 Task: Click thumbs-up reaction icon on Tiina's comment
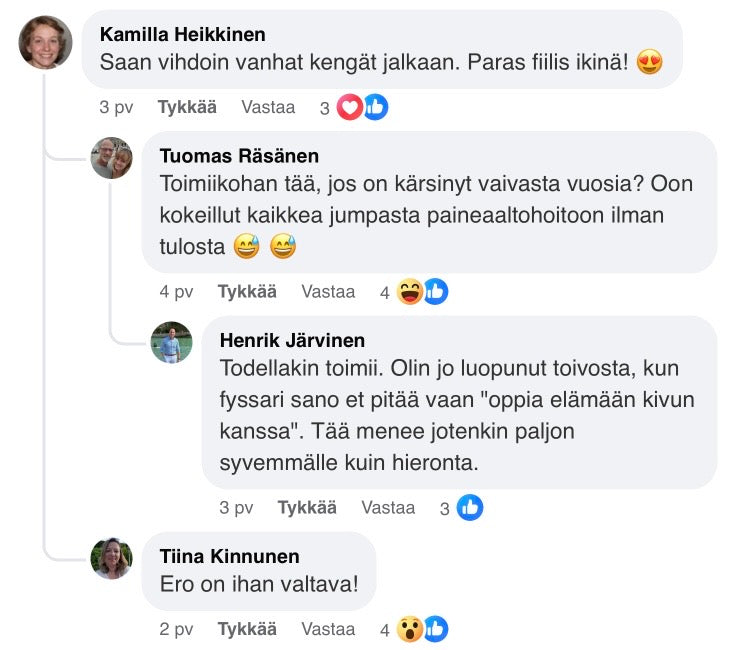[435, 630]
